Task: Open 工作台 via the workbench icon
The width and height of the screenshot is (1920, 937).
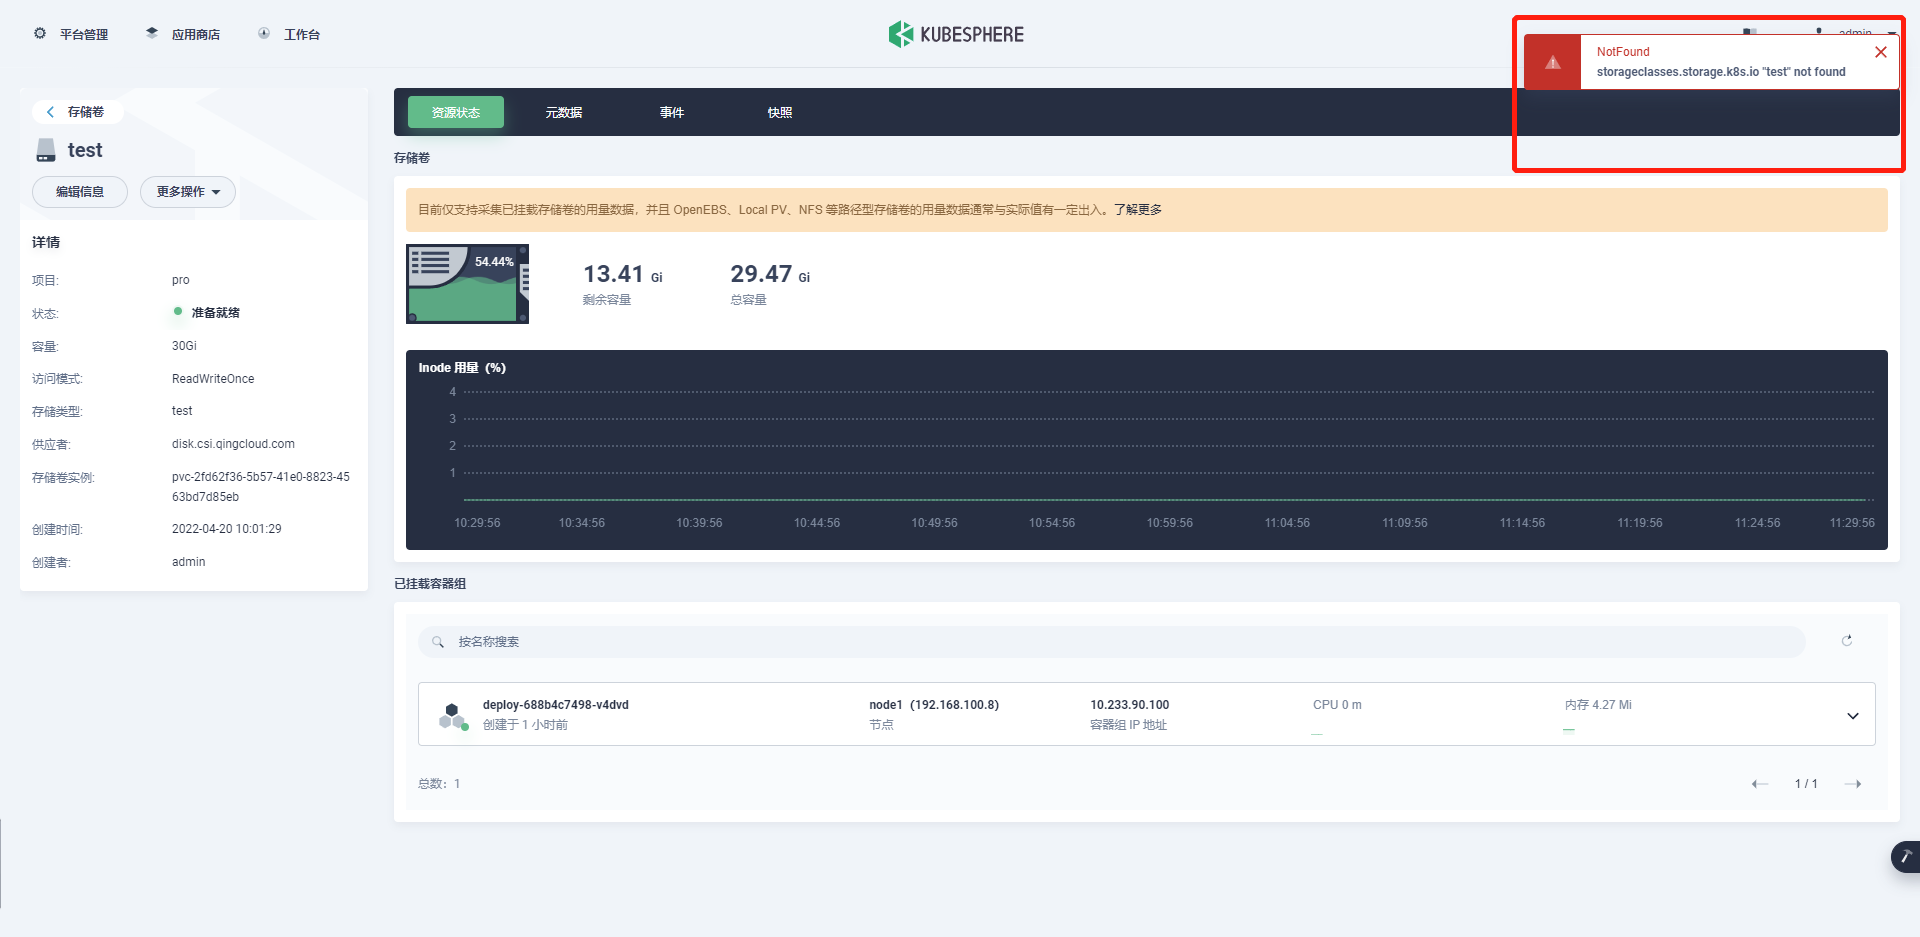Action: [263, 33]
